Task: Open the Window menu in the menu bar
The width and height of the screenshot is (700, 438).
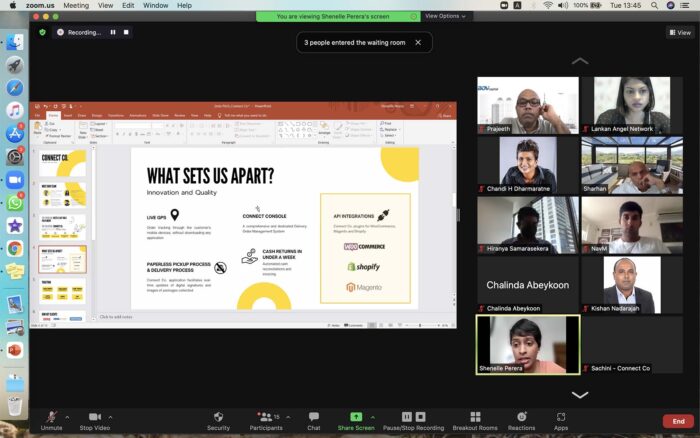Action: click(x=154, y=5)
